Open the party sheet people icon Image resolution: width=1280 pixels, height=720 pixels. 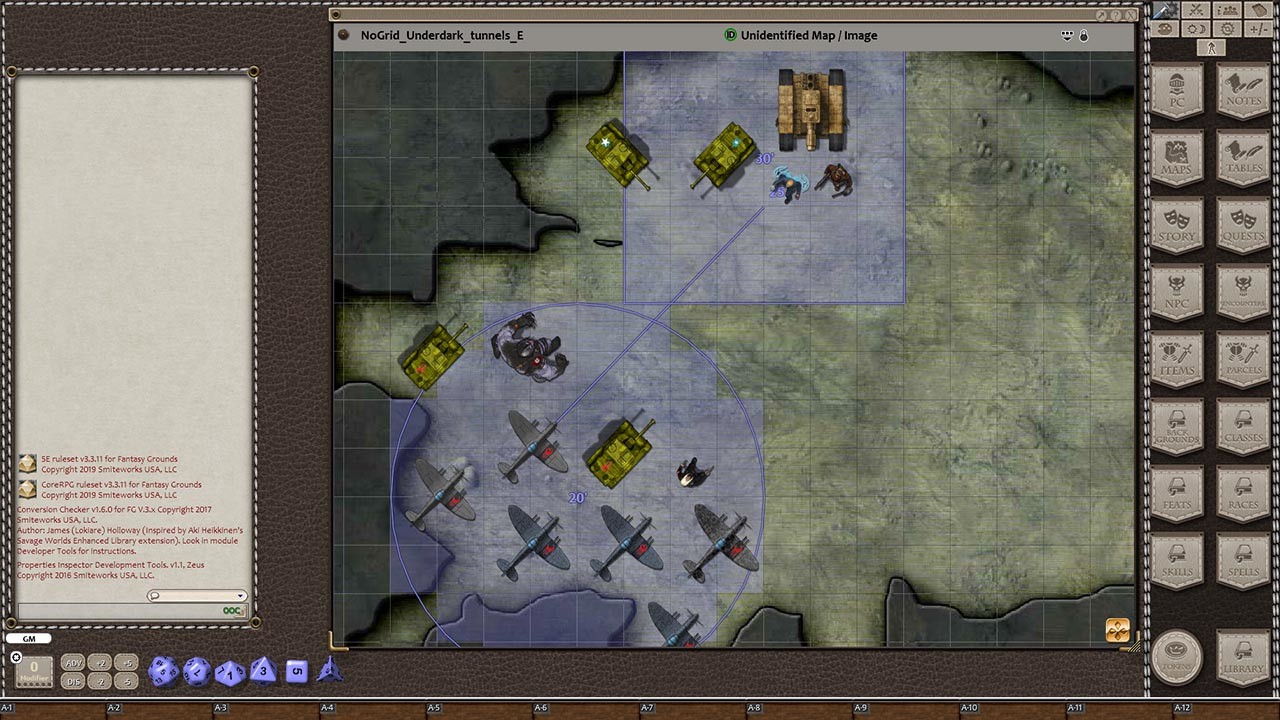(x=1225, y=9)
